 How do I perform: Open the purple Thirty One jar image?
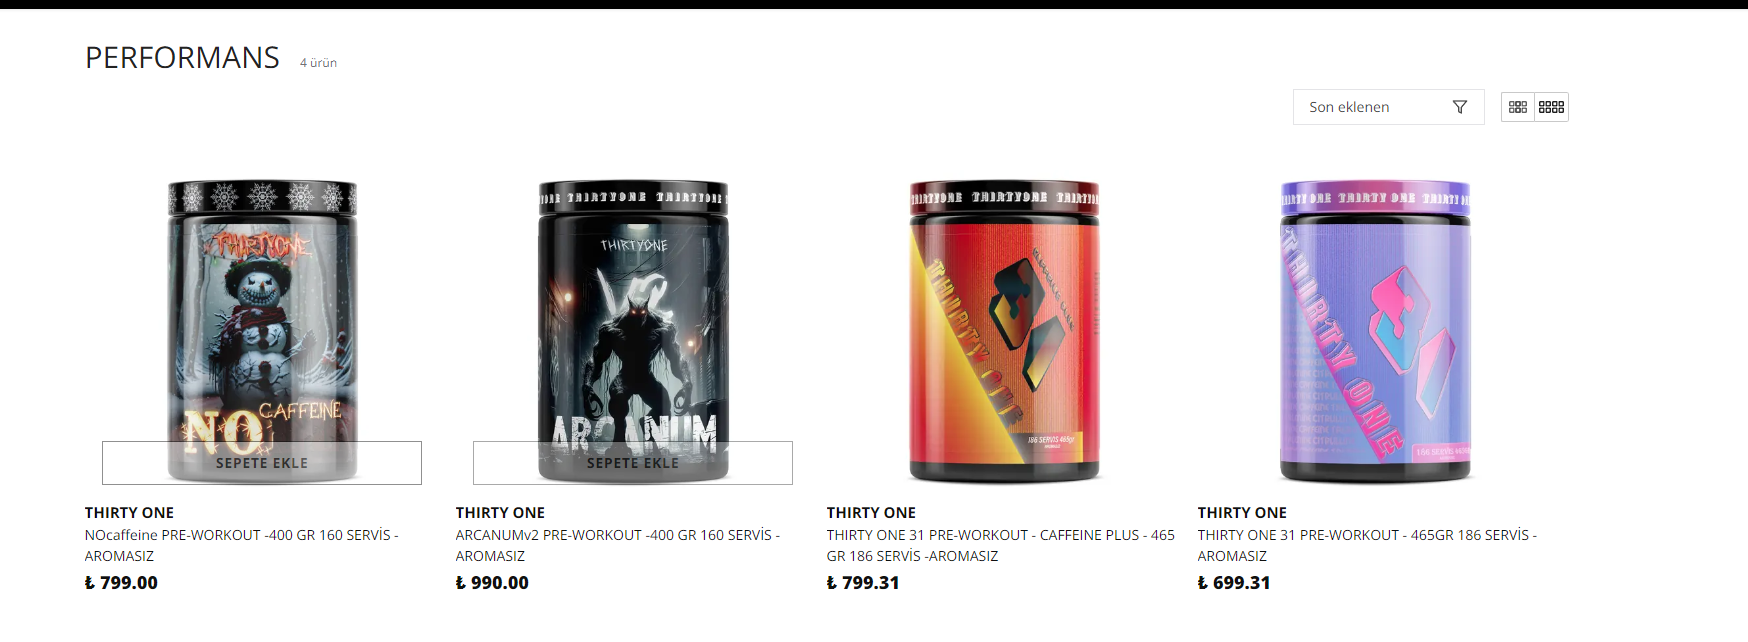(x=1375, y=331)
